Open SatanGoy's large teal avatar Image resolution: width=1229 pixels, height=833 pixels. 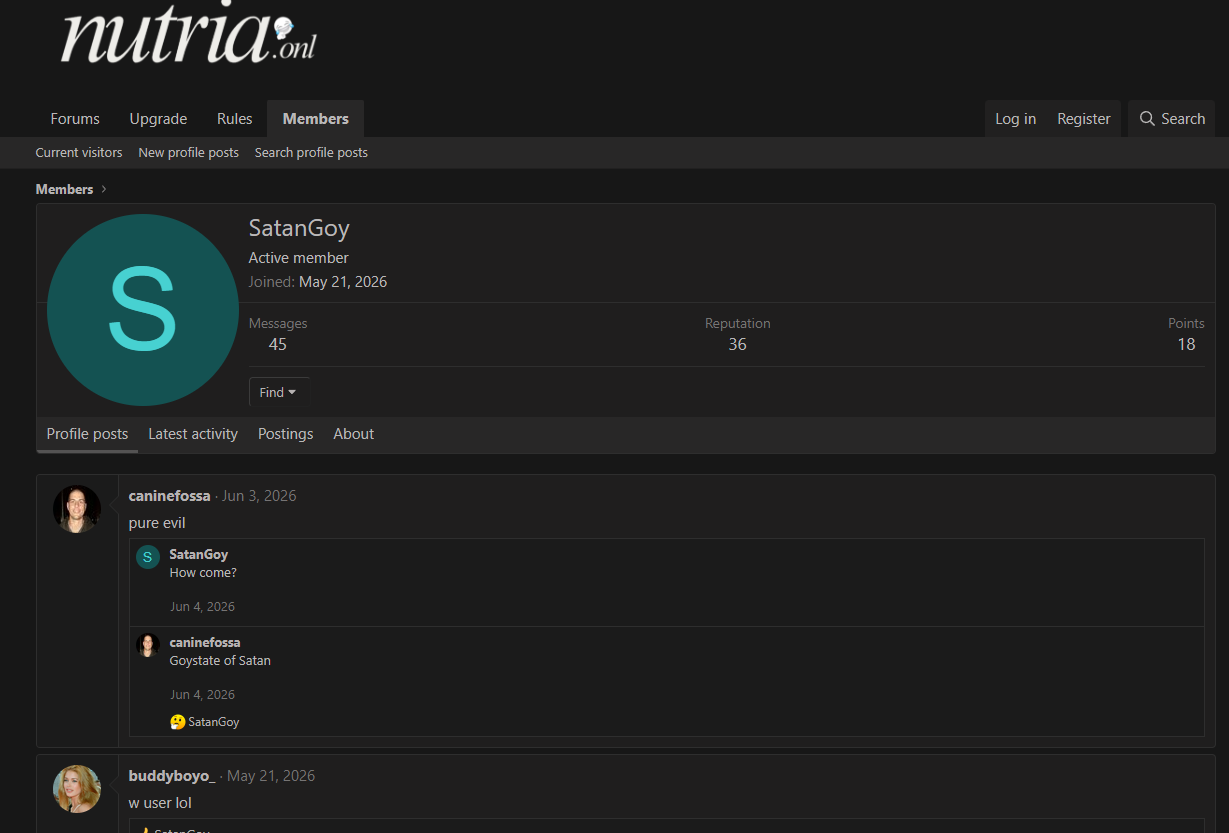click(143, 310)
